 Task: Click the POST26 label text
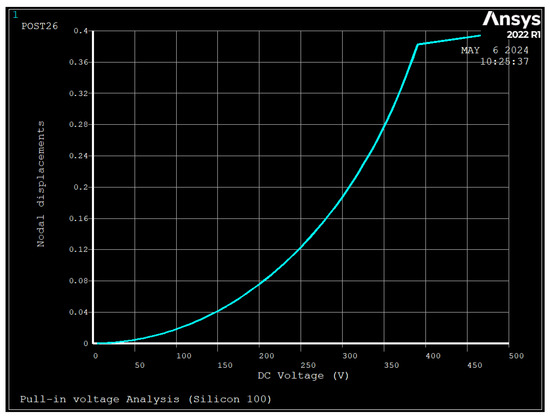click(x=40, y=26)
